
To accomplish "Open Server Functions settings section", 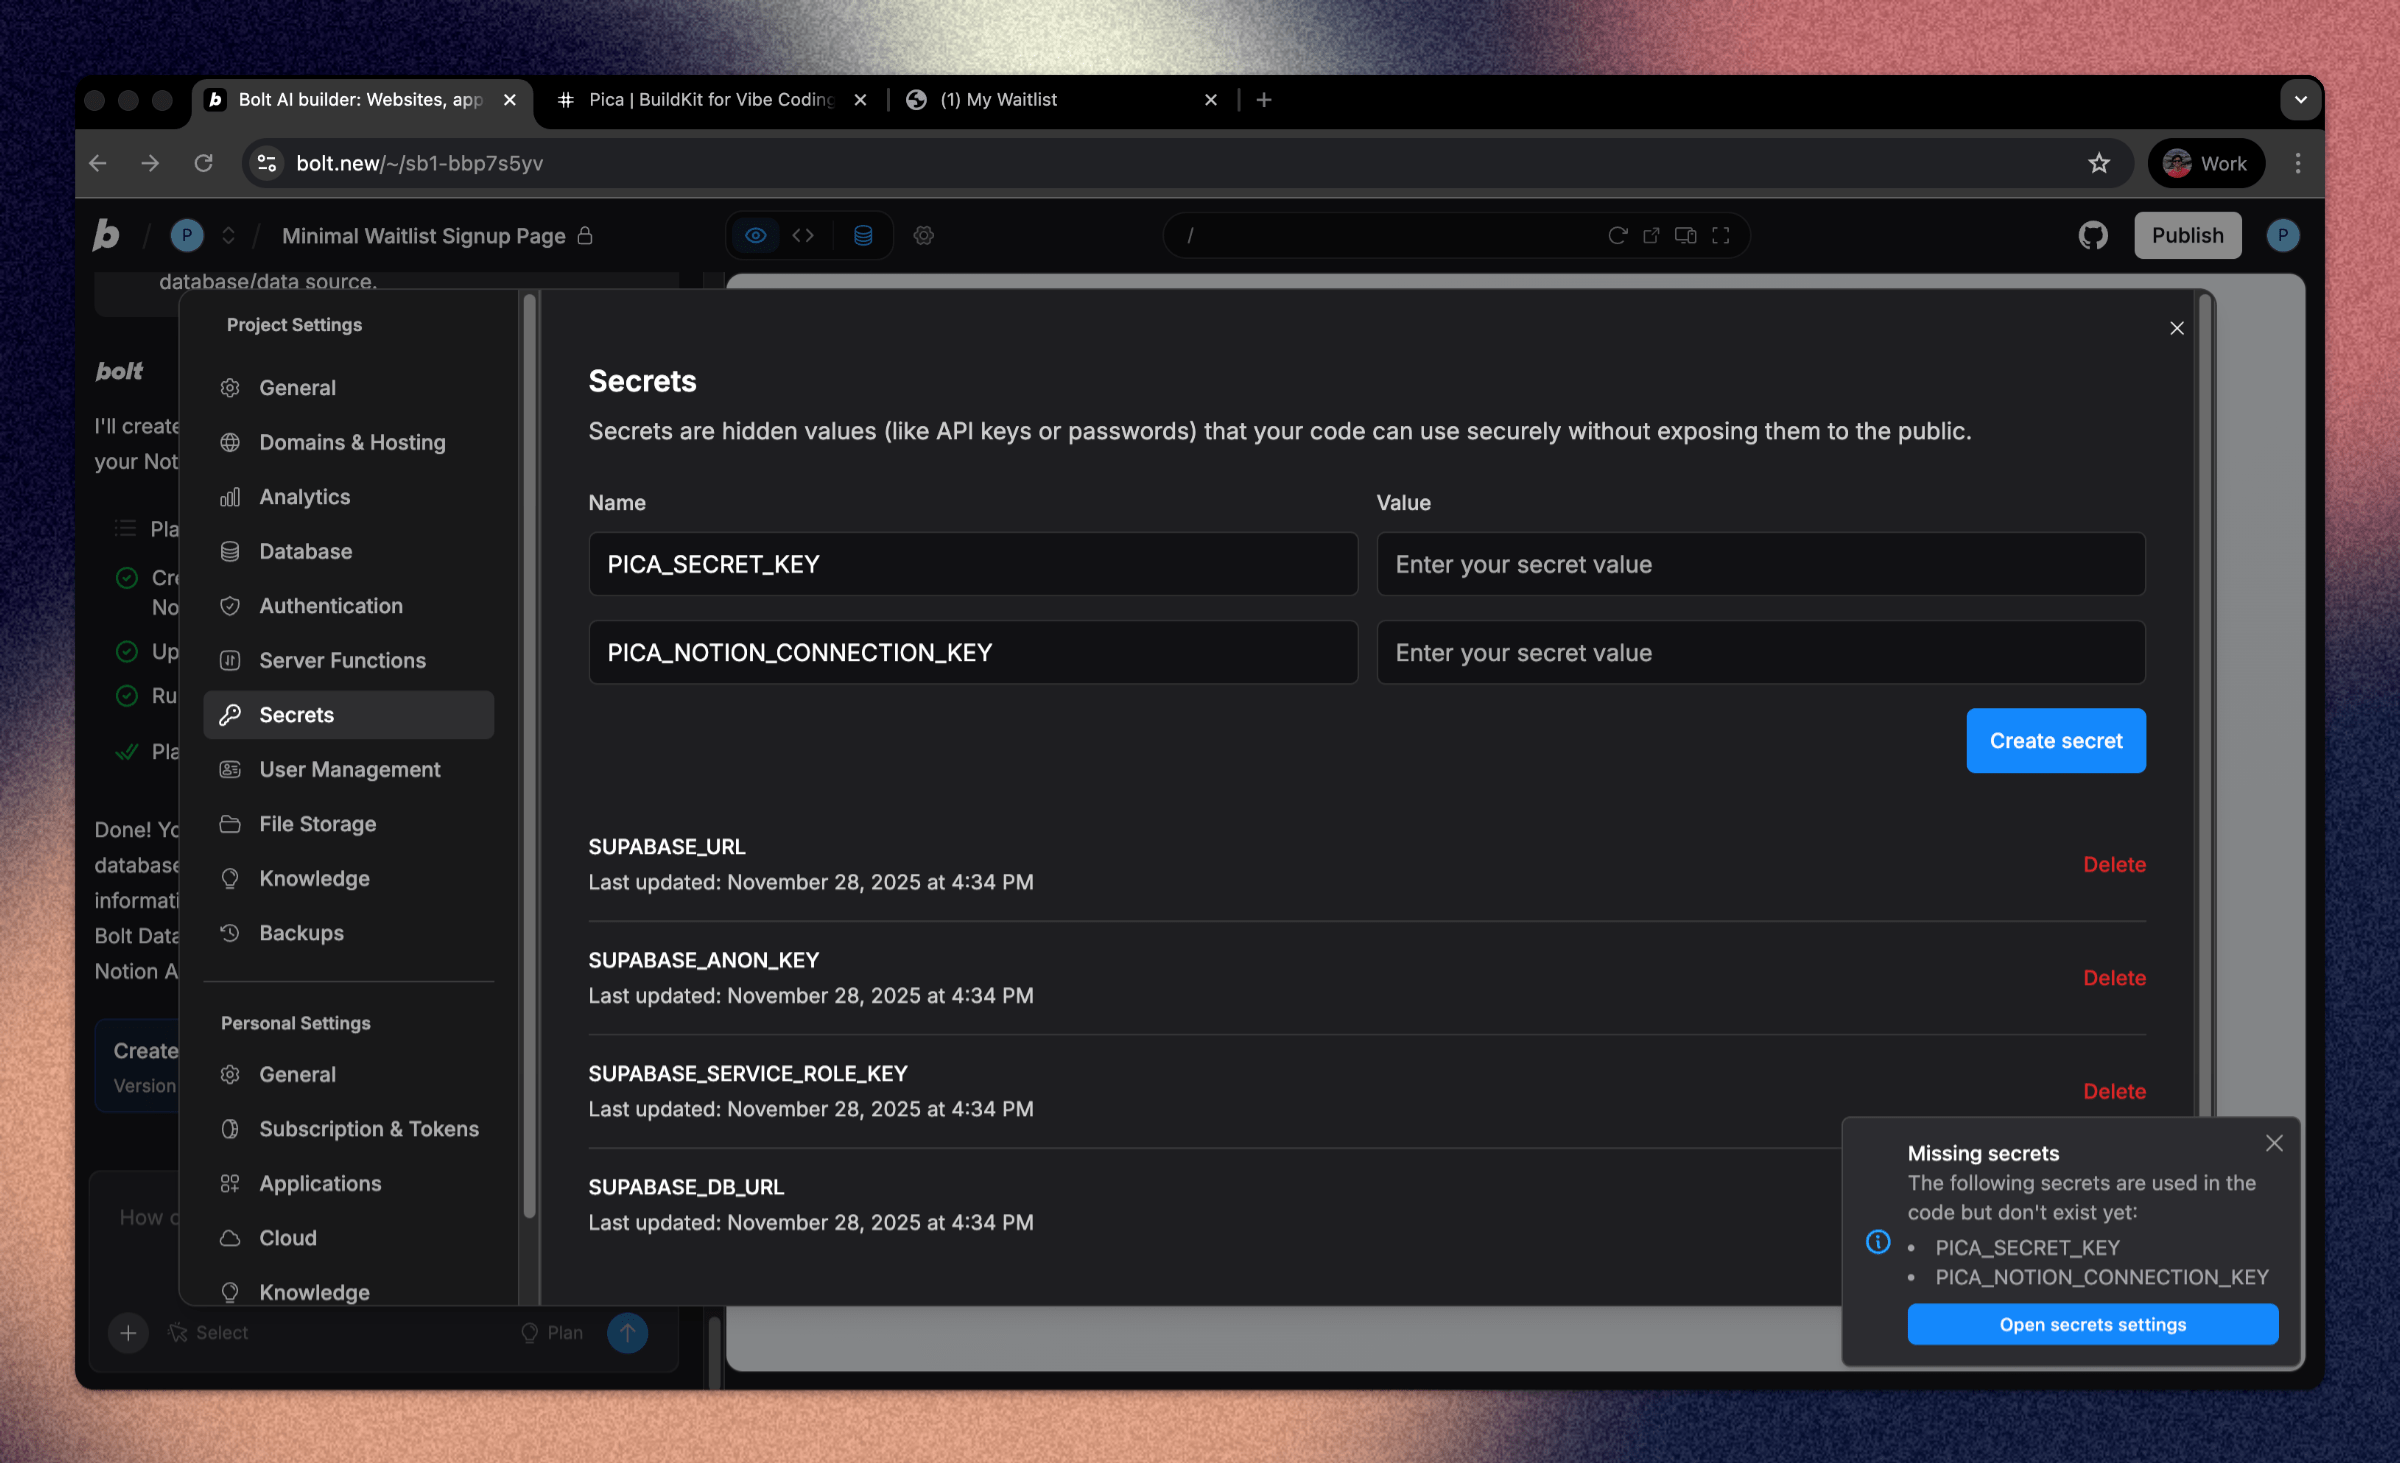I will [x=342, y=660].
